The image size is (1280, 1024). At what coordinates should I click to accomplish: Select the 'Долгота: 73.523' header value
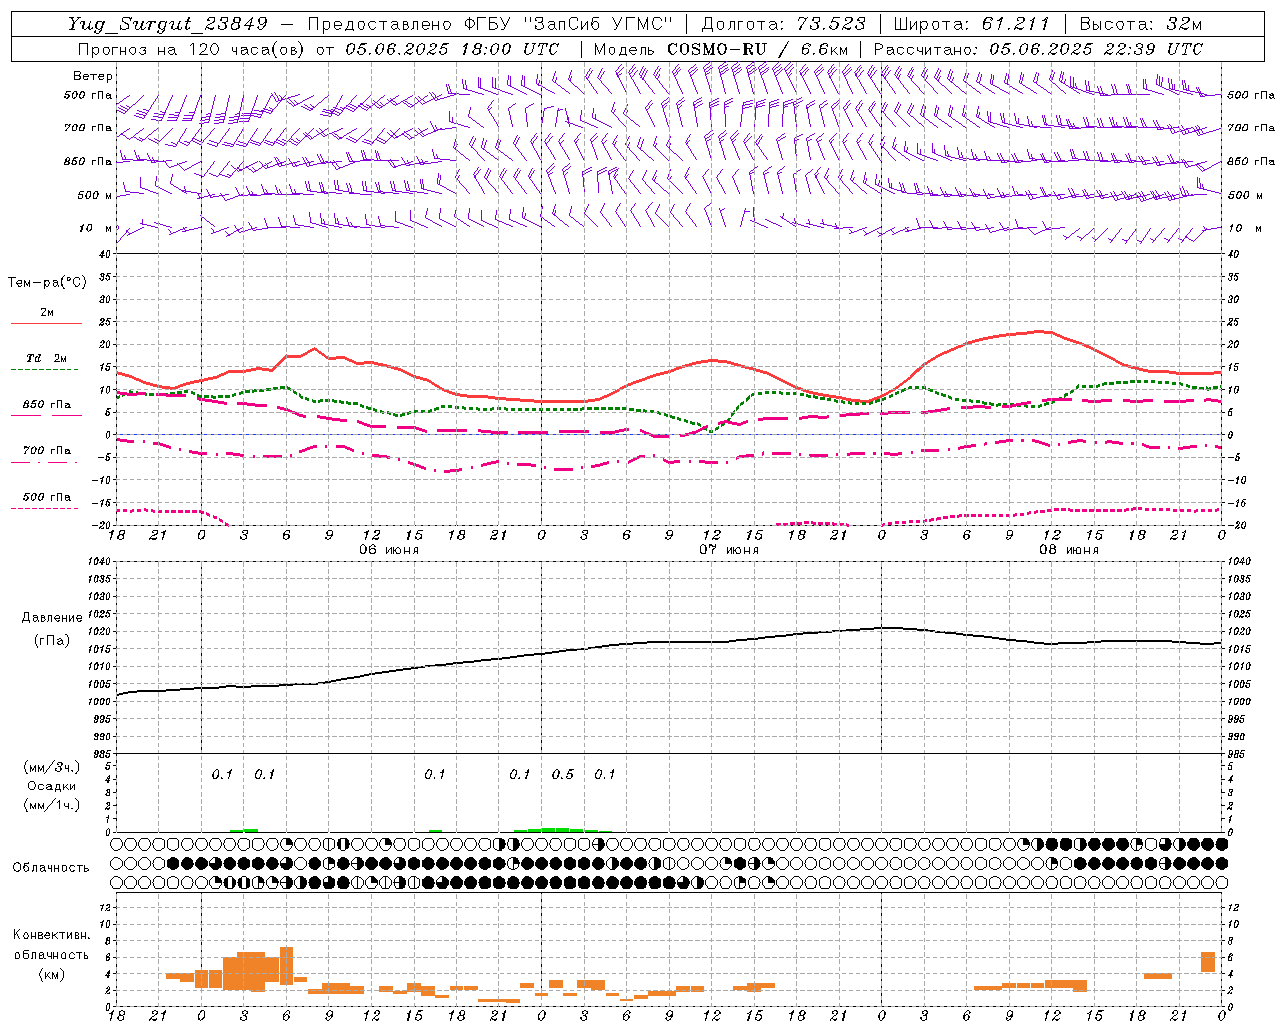point(783,24)
